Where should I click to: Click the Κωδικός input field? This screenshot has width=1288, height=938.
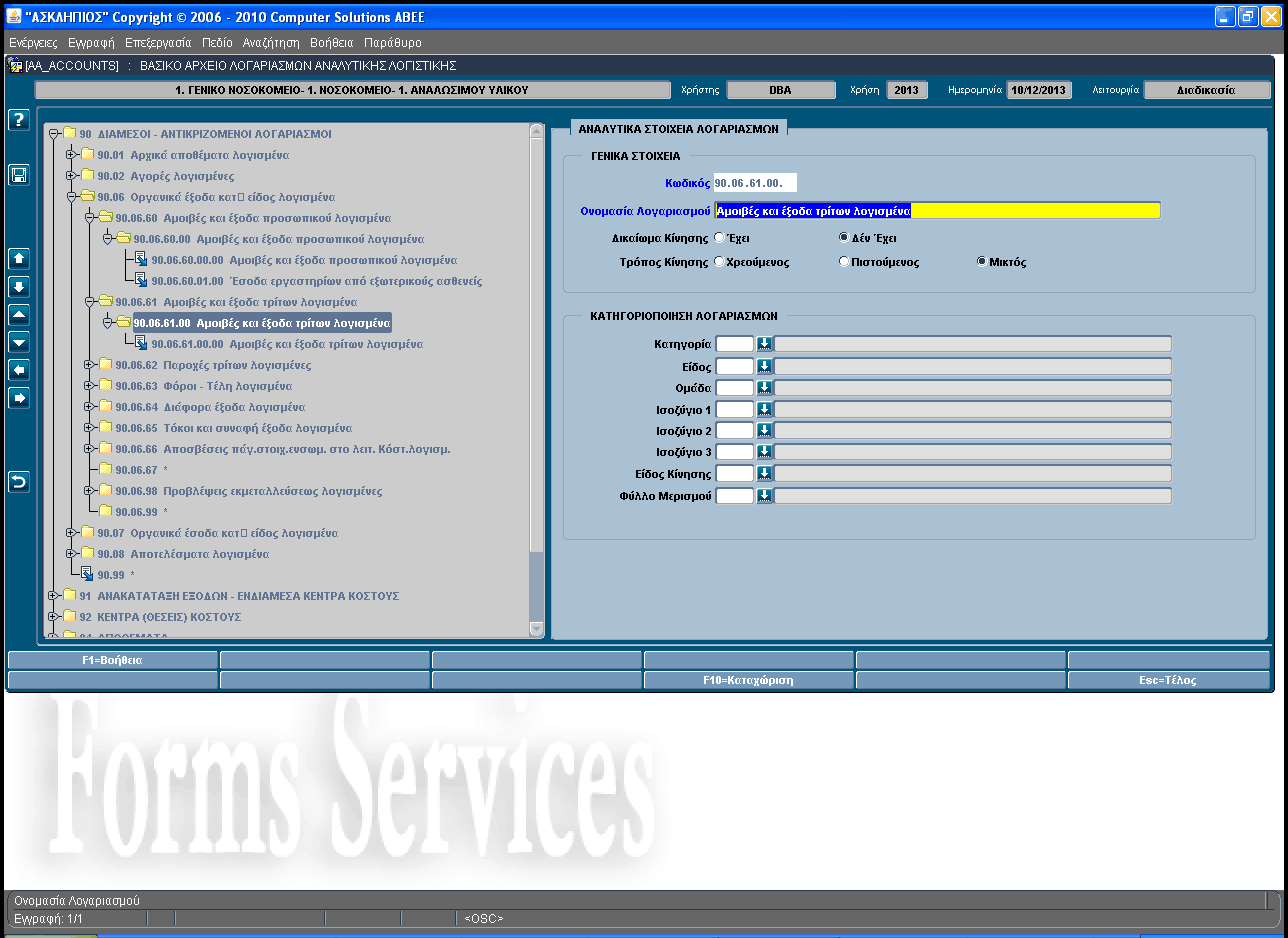tap(755, 183)
